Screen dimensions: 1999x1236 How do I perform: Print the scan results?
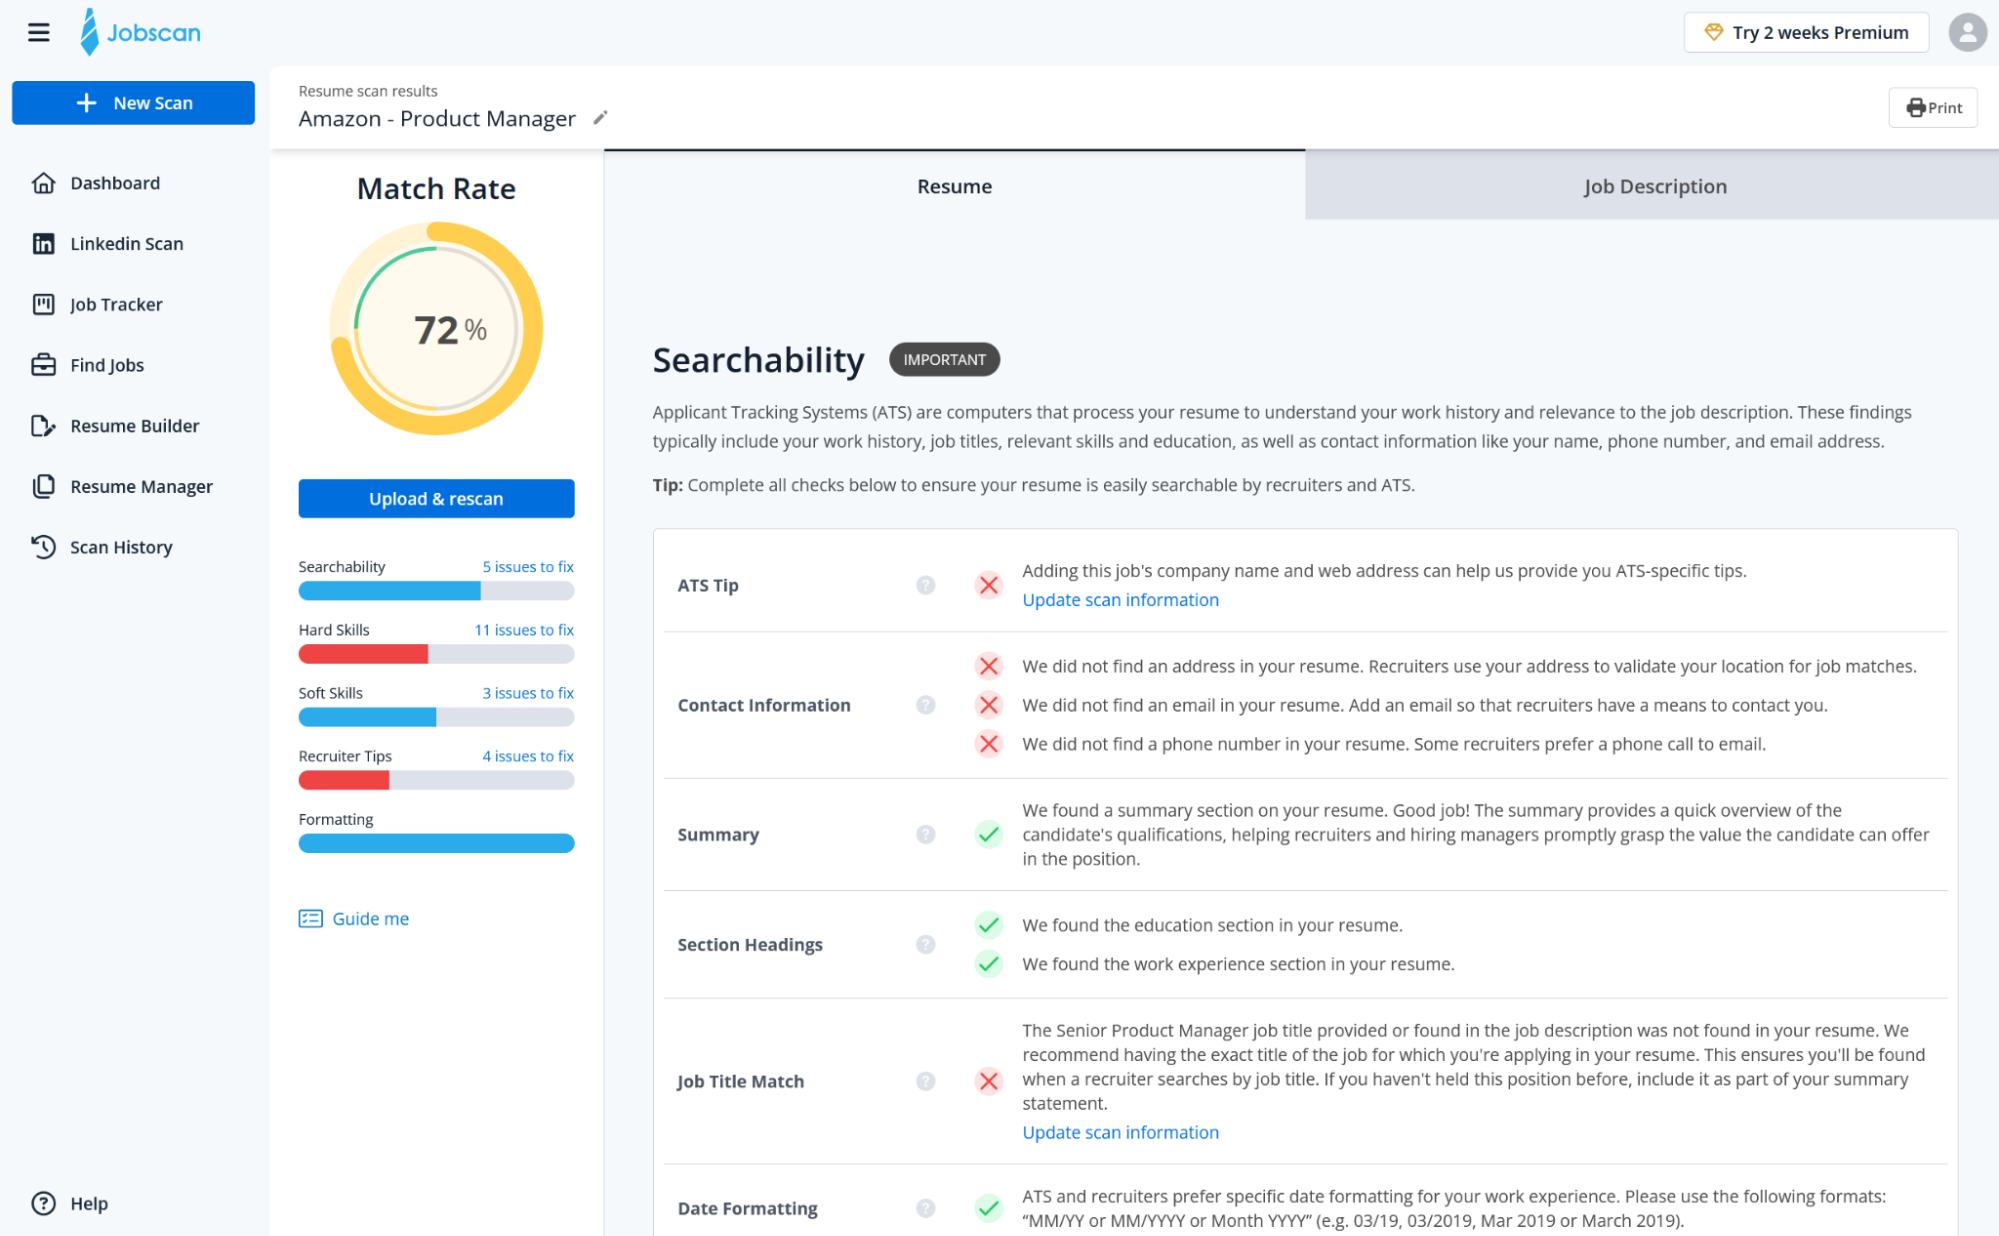point(1931,107)
